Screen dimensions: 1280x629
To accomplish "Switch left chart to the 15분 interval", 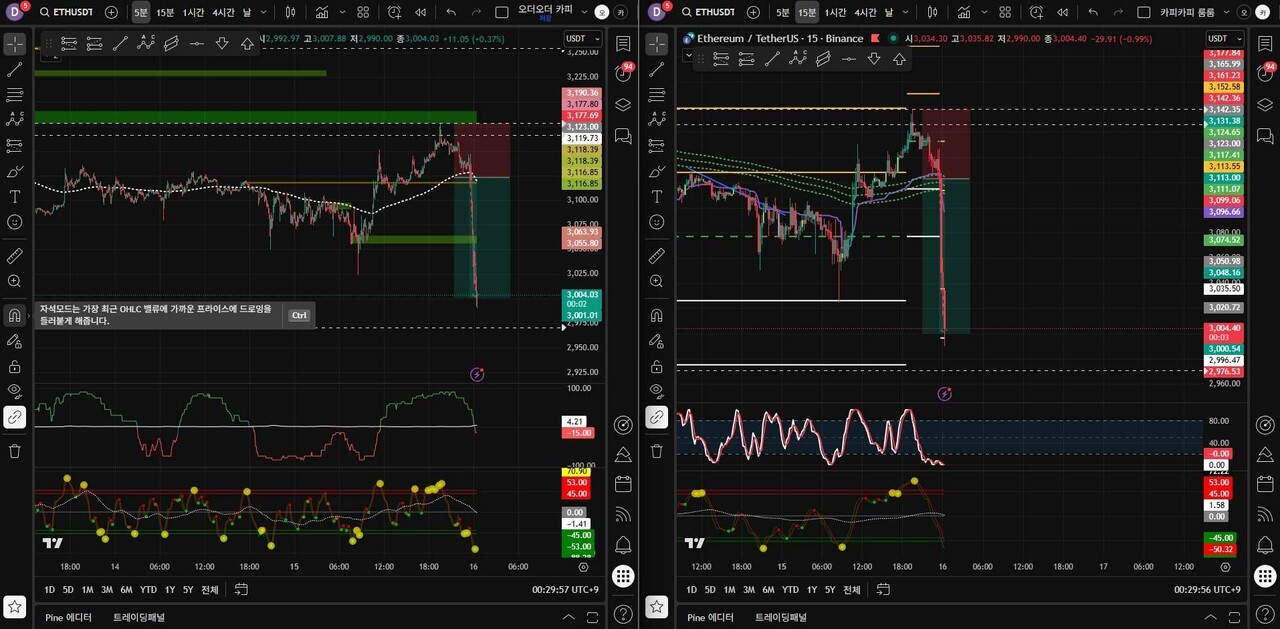I will (165, 12).
